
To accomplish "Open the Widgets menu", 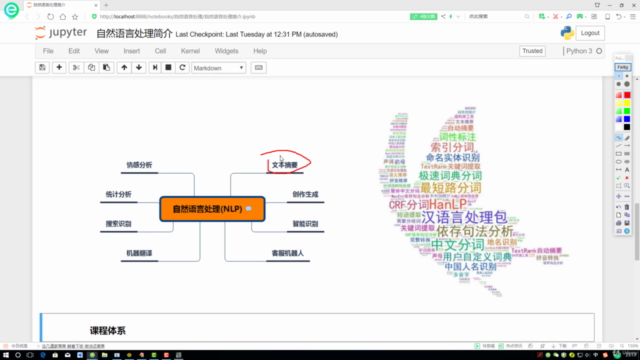I will [x=227, y=51].
